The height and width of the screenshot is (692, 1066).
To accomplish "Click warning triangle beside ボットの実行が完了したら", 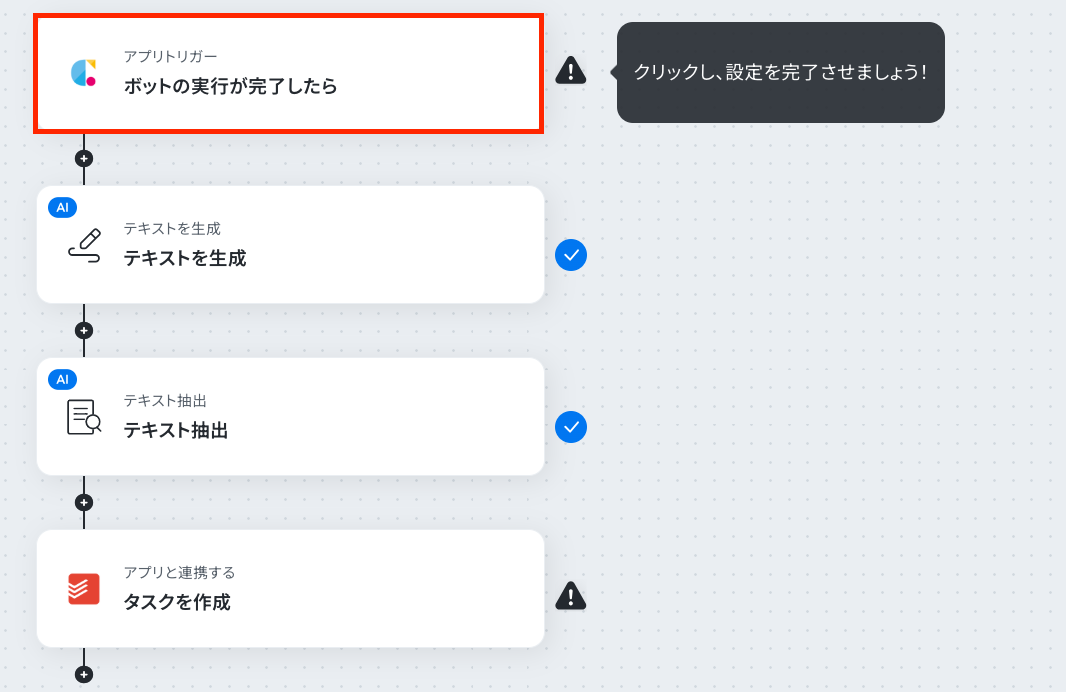I will [570, 70].
